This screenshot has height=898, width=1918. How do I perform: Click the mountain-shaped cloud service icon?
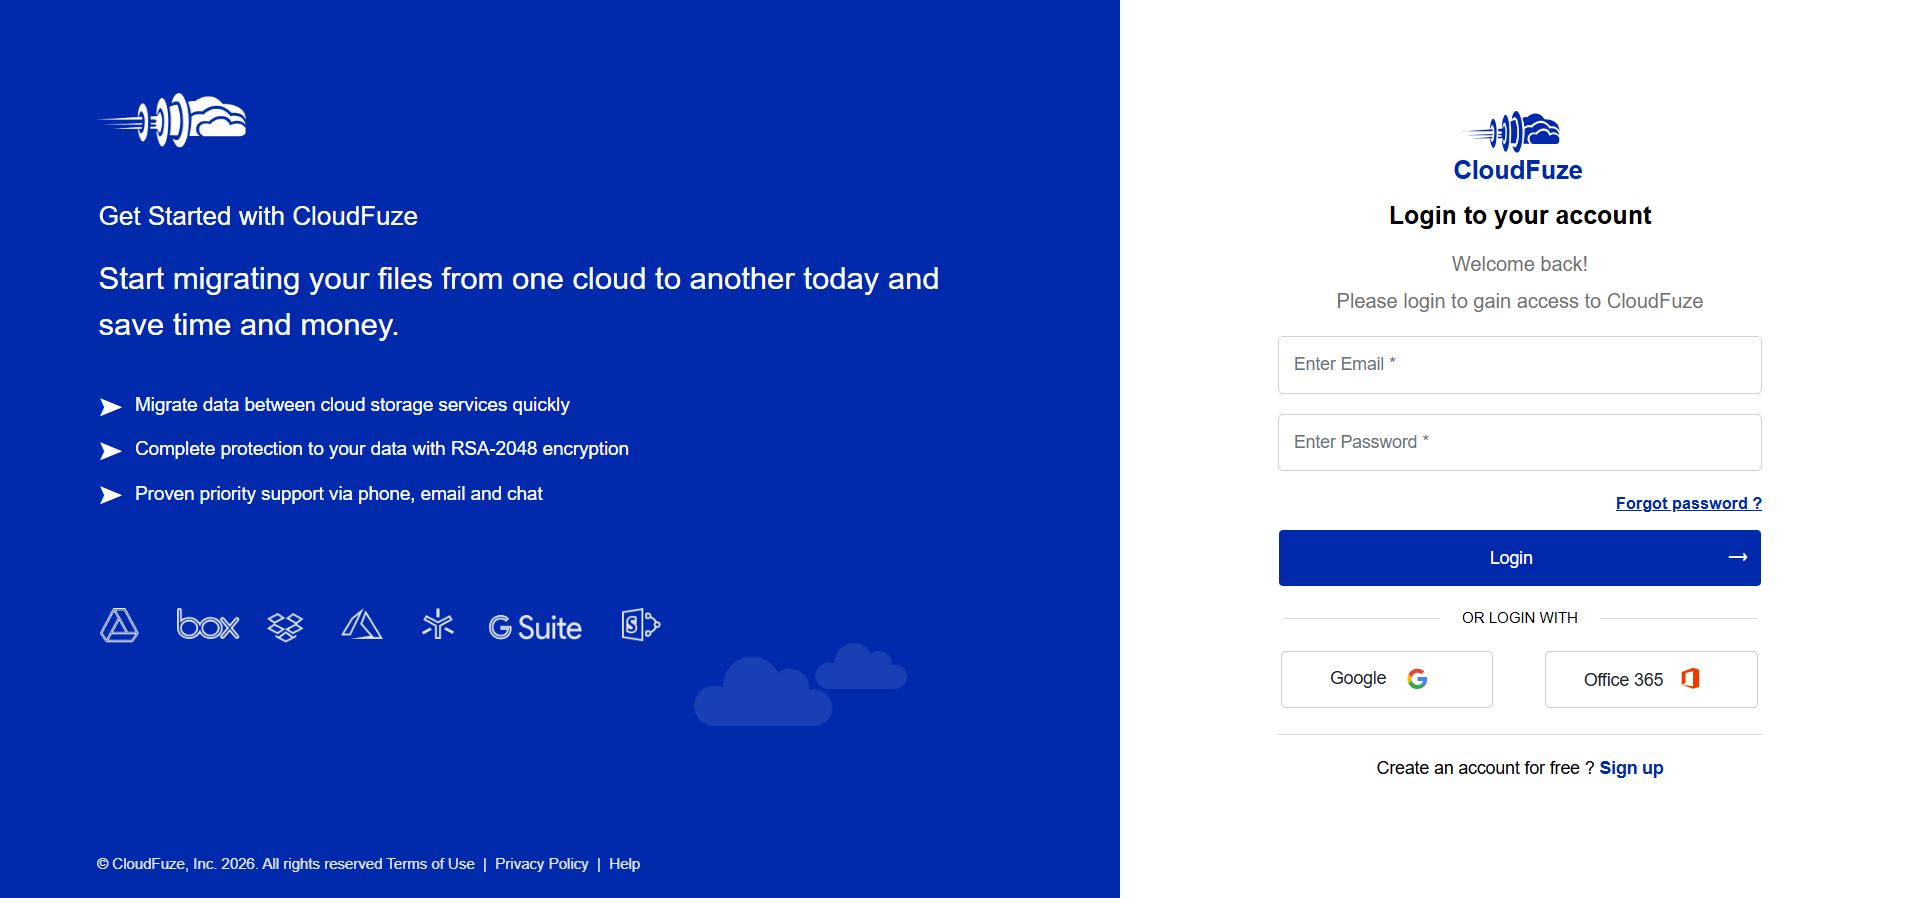coord(362,625)
